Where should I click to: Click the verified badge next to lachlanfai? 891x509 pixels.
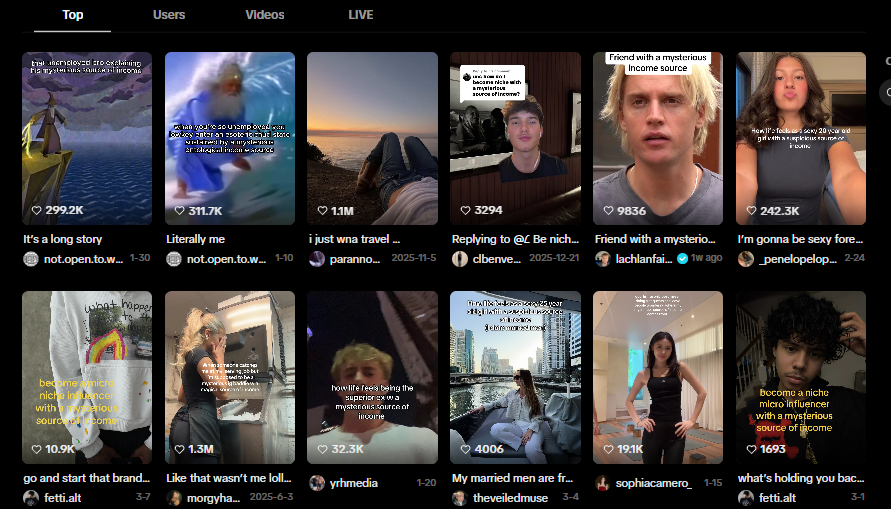tap(682, 258)
